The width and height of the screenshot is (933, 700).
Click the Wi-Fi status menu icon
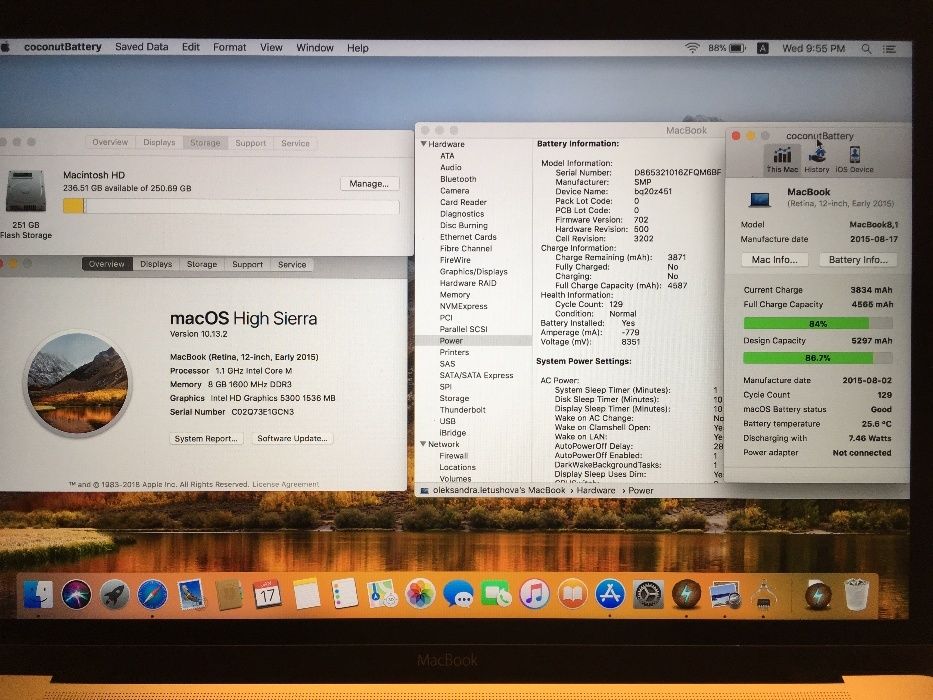click(x=692, y=48)
